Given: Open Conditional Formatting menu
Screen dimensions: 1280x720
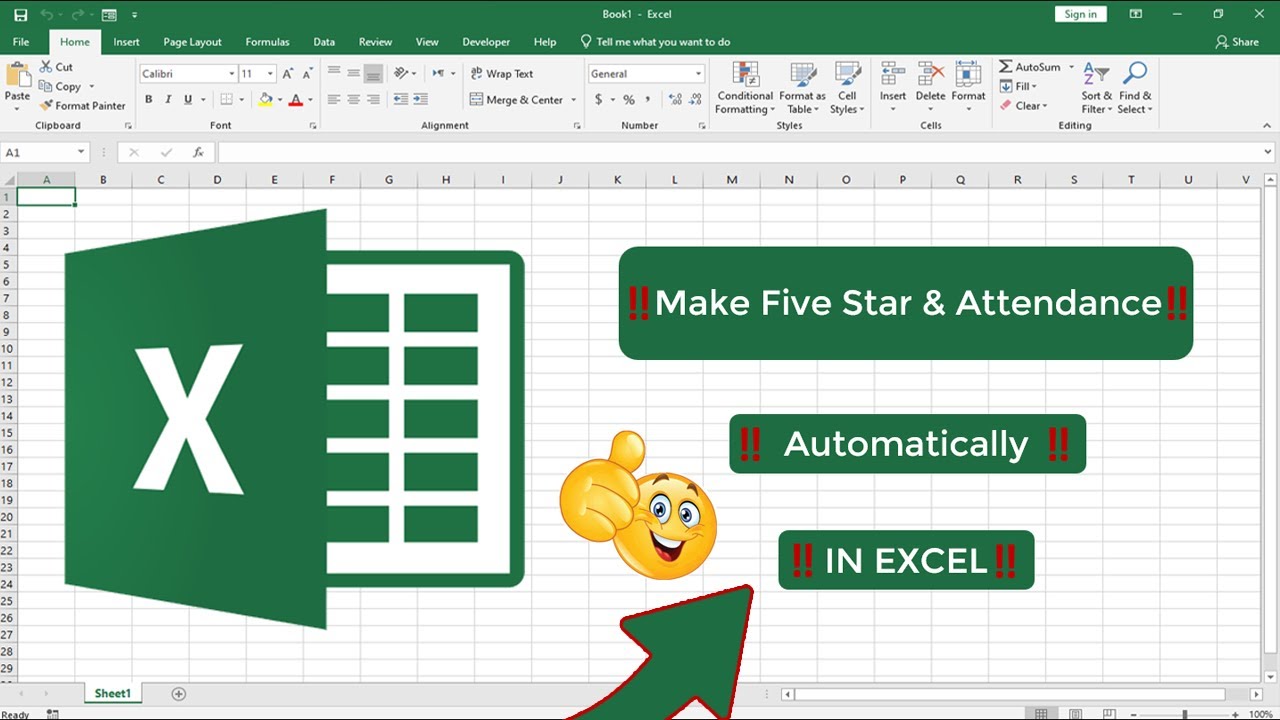Looking at the screenshot, I should (745, 88).
